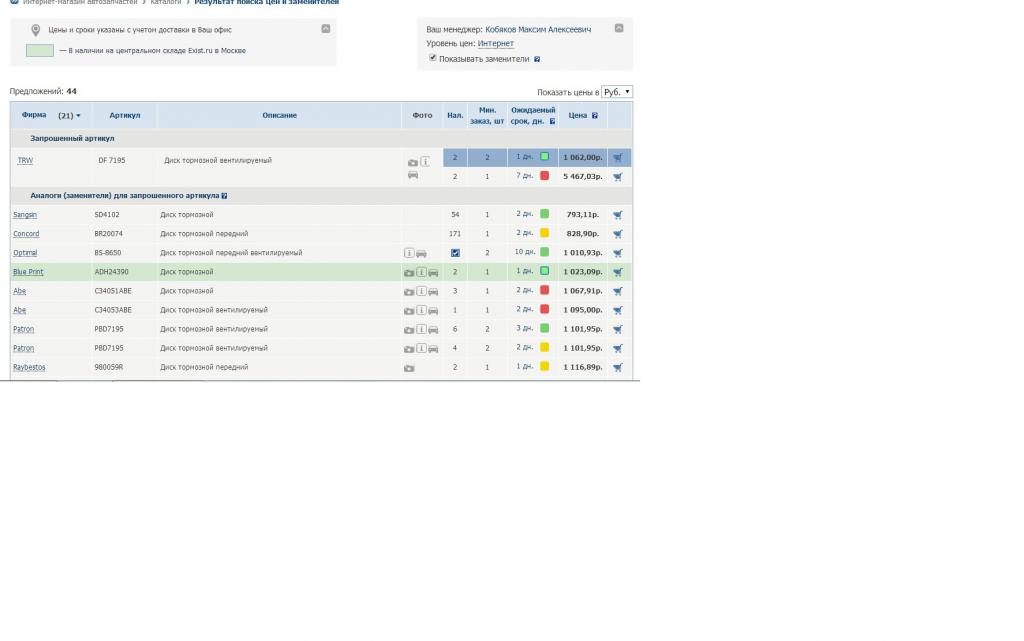
Task: View photo of Blue Print ADH24390
Action: point(409,273)
